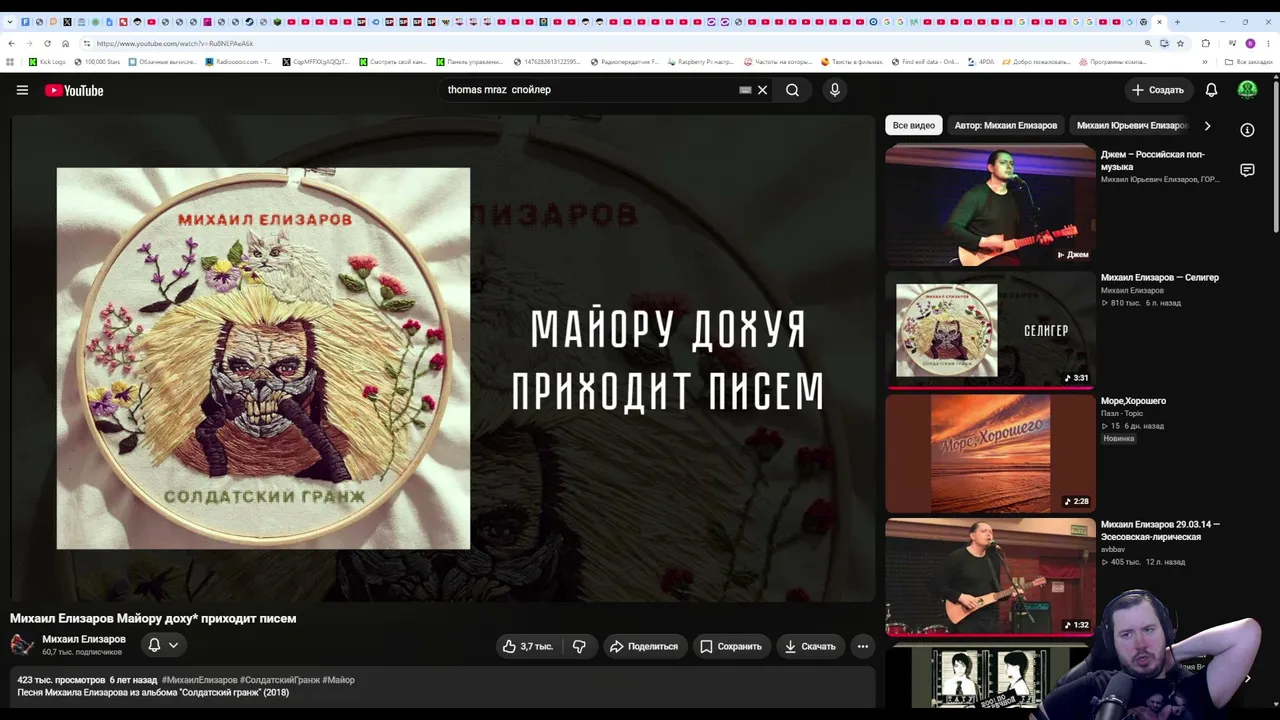Image resolution: width=1280 pixels, height=720 pixels.
Task: Click the browser address bar URL
Action: pyautogui.click(x=175, y=43)
